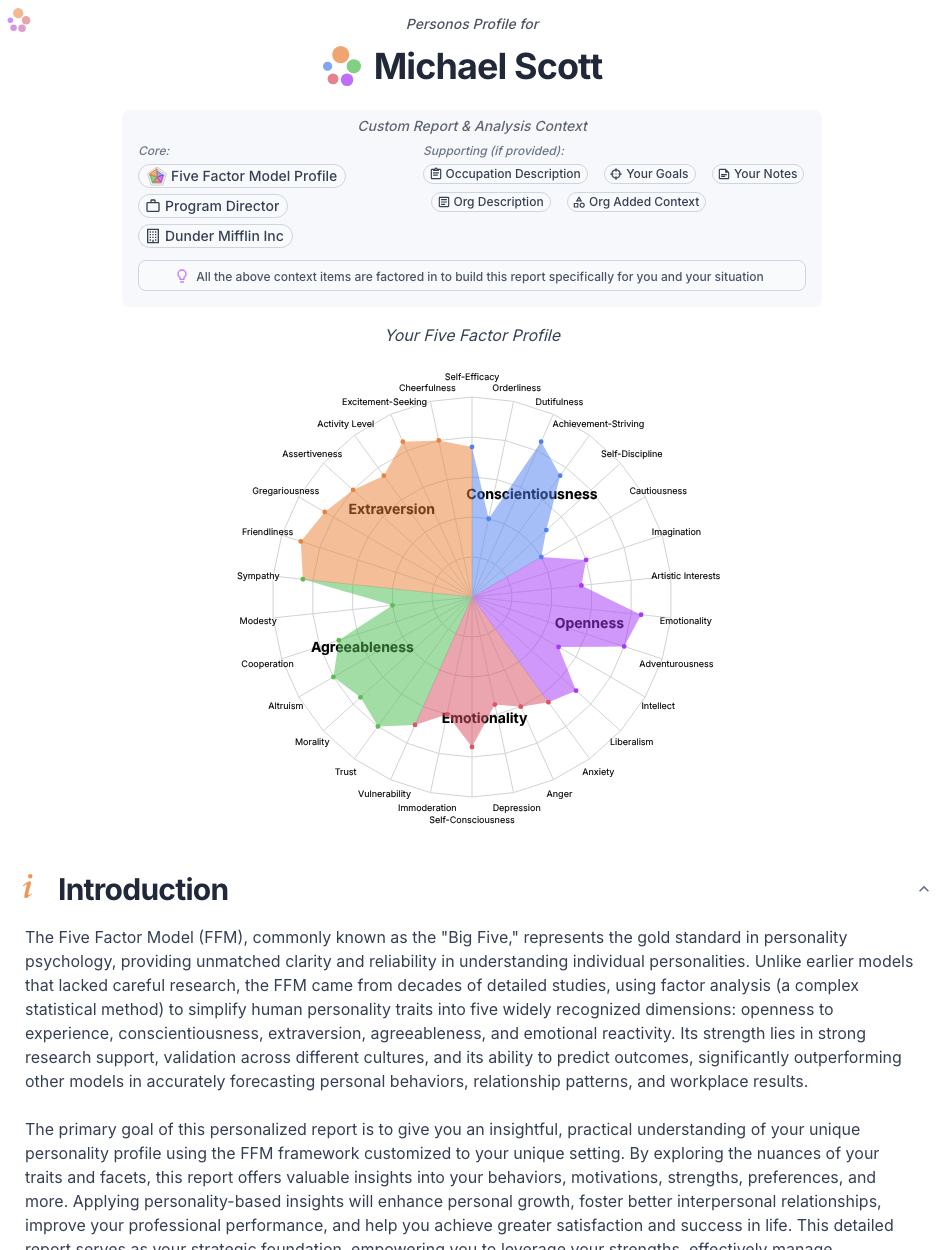Click the lightbulb icon in the context note

tap(182, 276)
